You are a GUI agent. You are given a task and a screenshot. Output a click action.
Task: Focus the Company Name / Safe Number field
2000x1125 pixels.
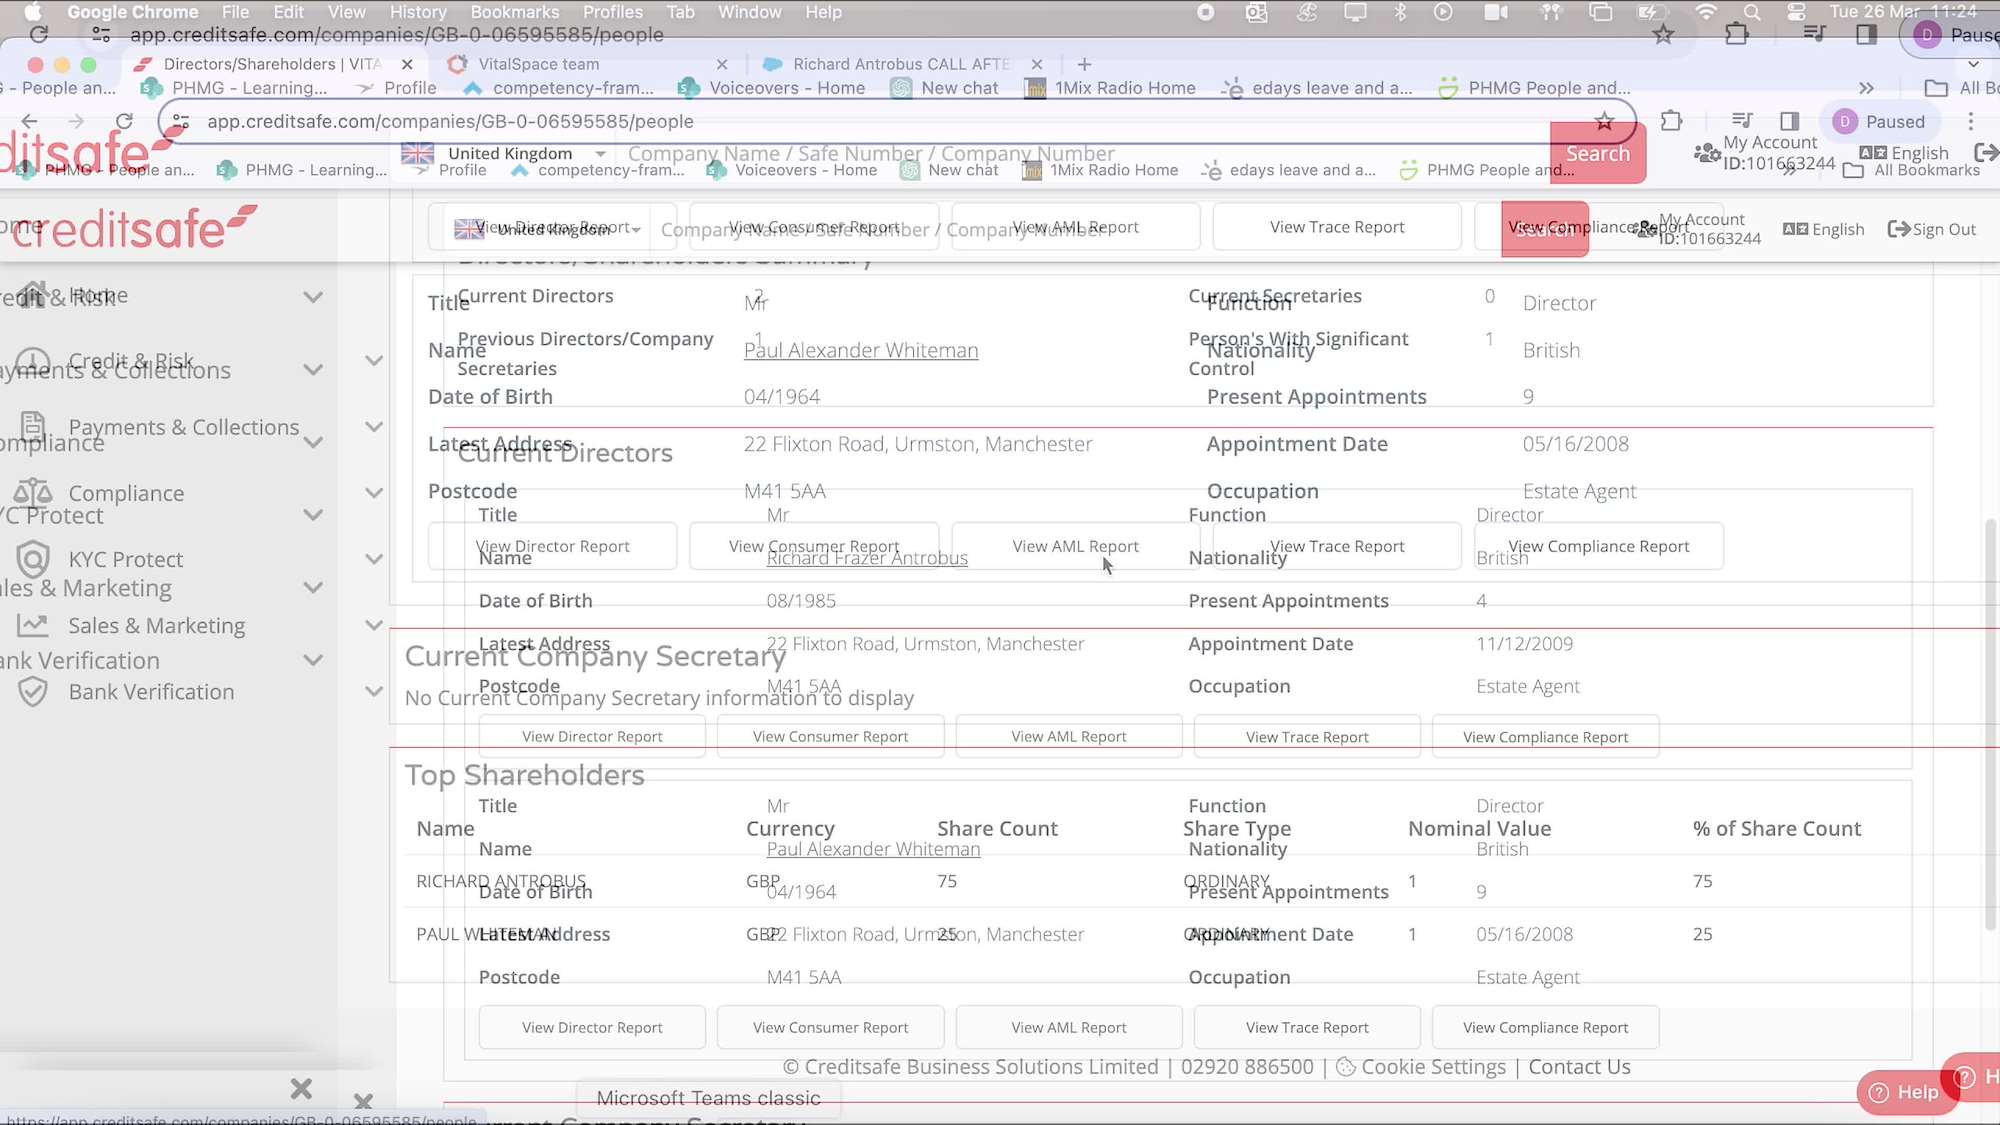871,154
